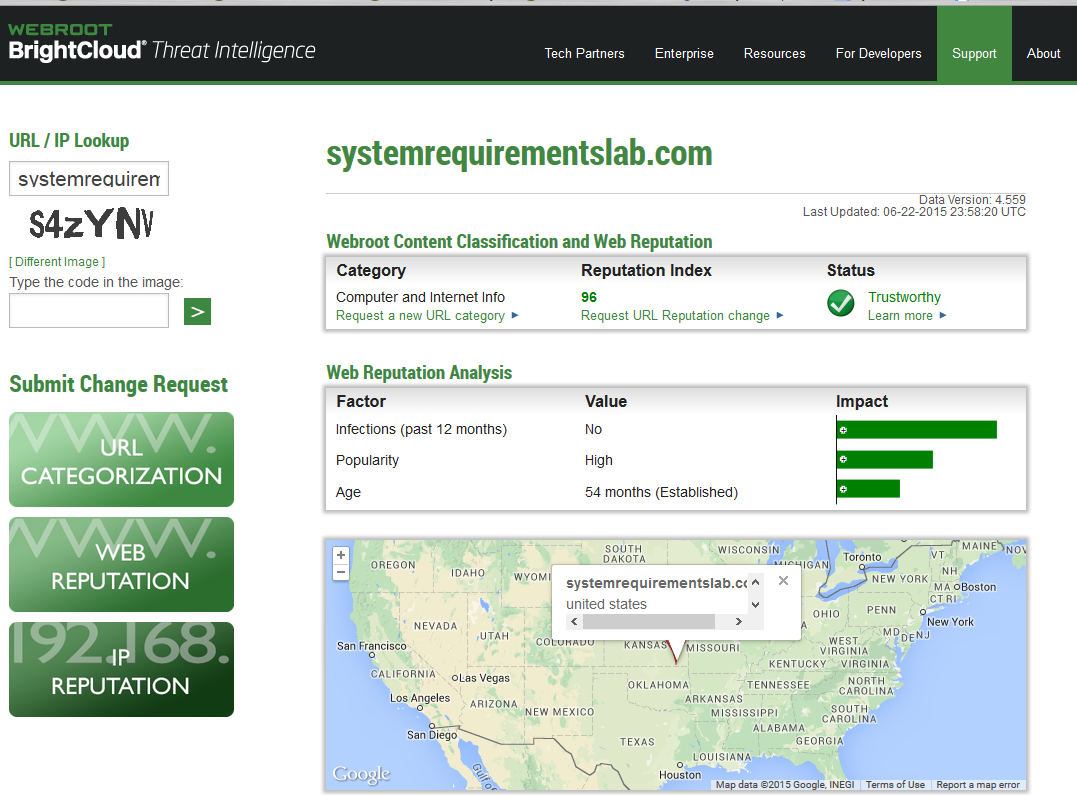The width and height of the screenshot is (1077, 795).
Task: Click the captcha image S4zYN
Action: coord(91,224)
